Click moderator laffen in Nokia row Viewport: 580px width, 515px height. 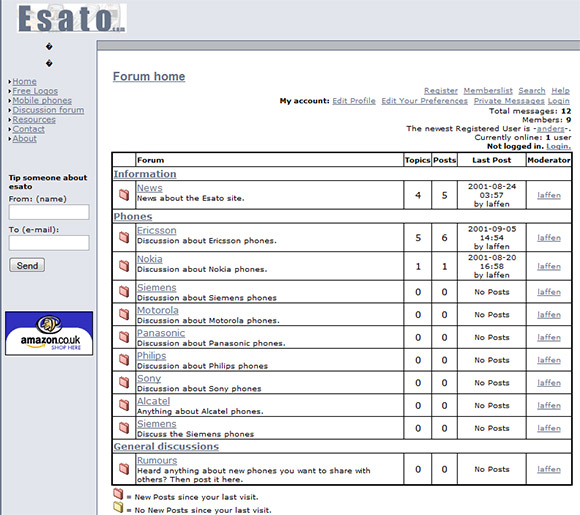(549, 266)
